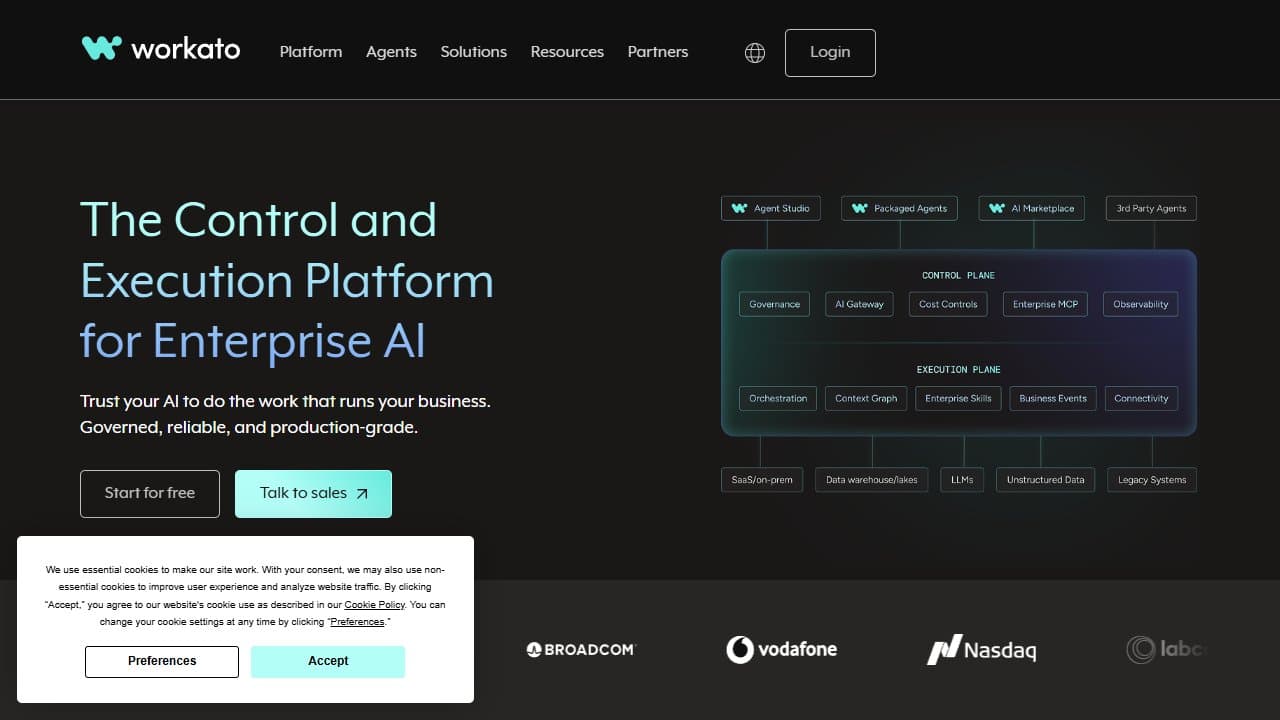Select Context Graph in the diagram
Image resolution: width=1280 pixels, height=720 pixels.
tap(866, 398)
